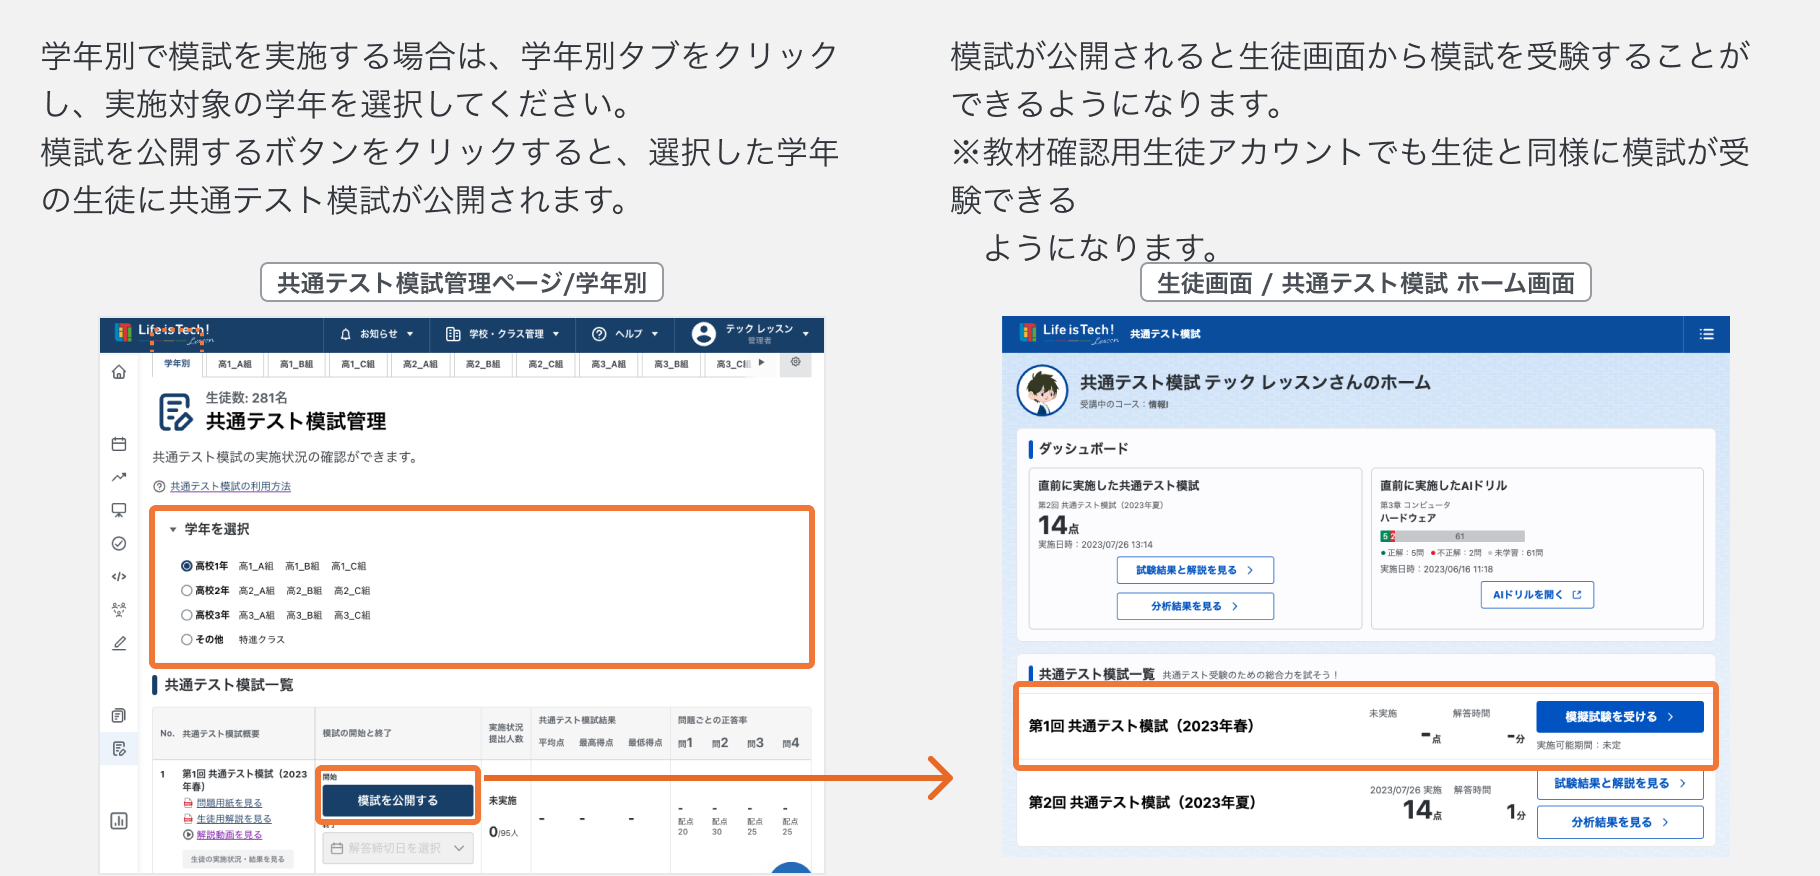Click the user account avatar icon
Image resolution: width=1820 pixels, height=876 pixels.
click(x=704, y=334)
